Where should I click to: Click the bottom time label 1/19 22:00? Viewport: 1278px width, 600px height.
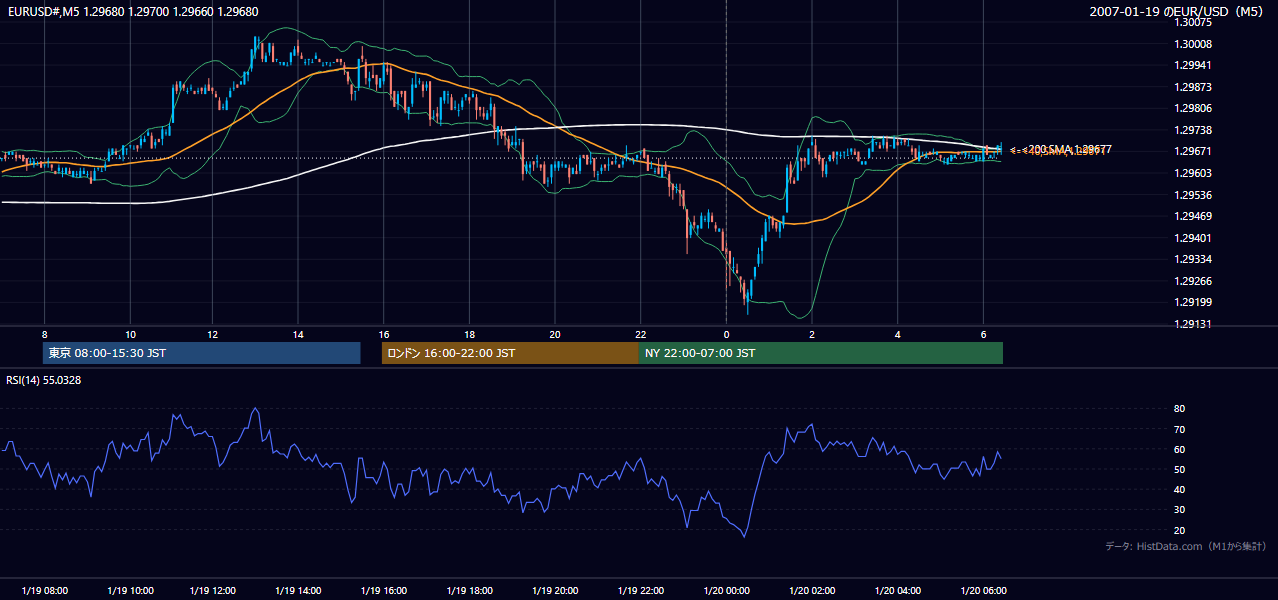(640, 591)
